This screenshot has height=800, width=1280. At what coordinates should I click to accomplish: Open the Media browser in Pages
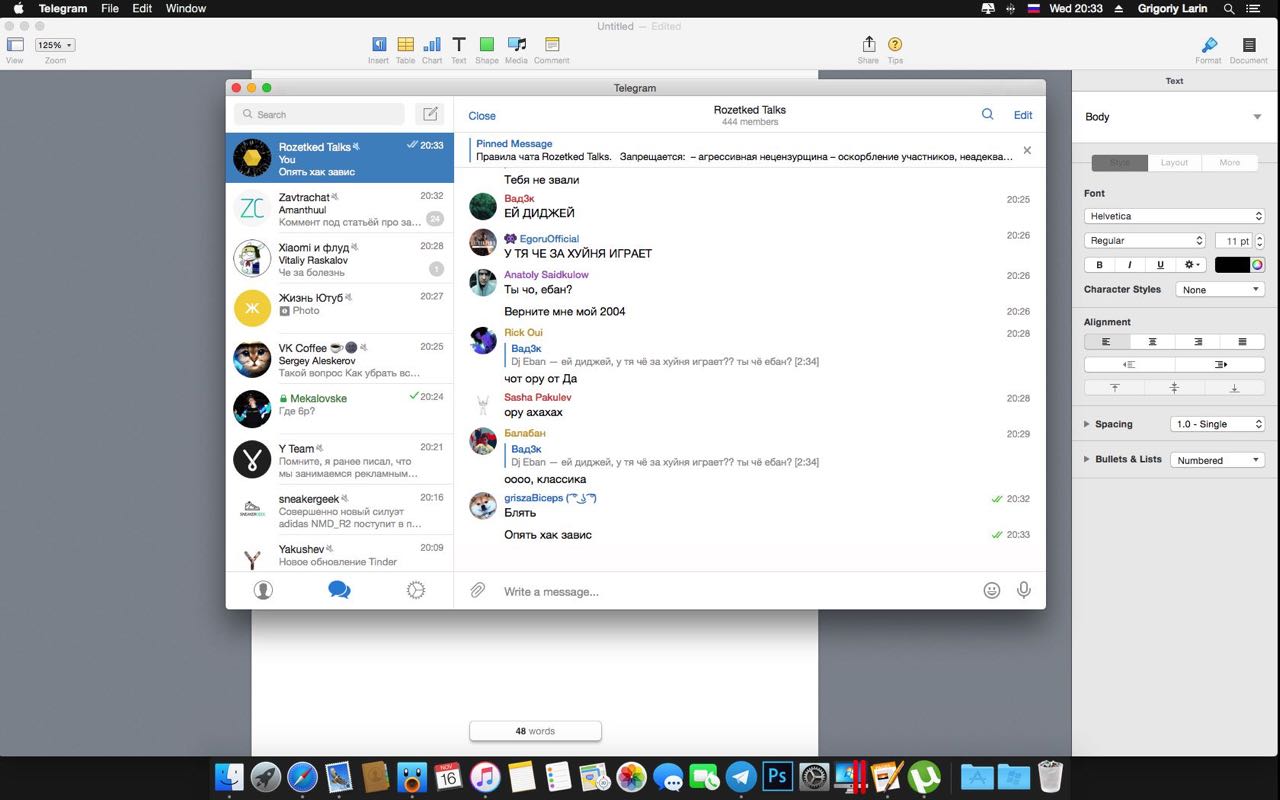pos(516,44)
